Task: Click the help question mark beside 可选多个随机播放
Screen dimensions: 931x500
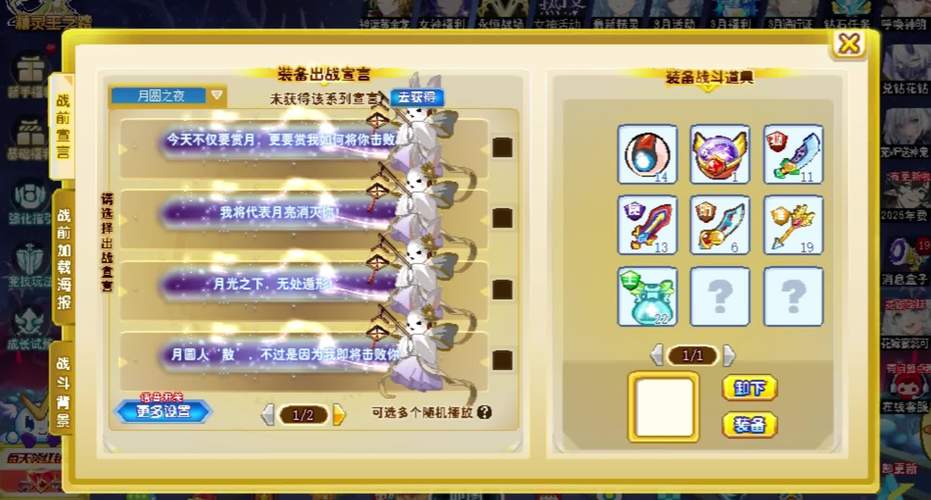Action: tap(484, 412)
